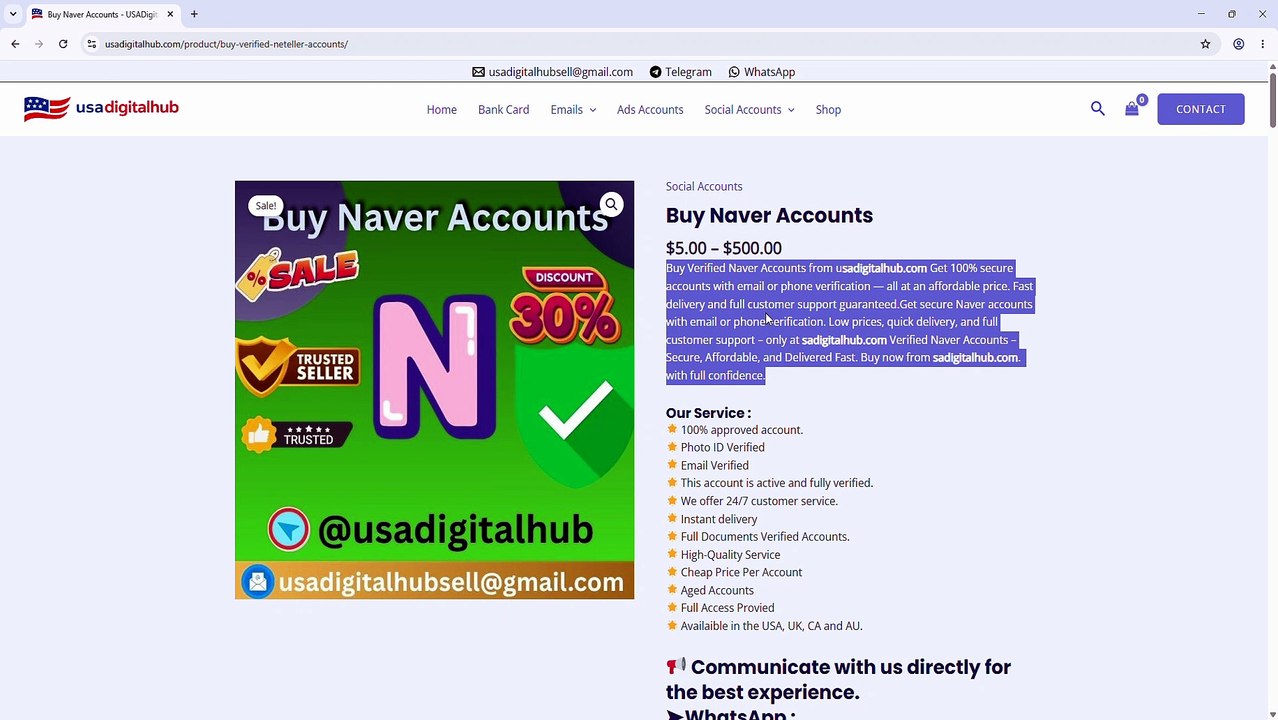1278x720 pixels.
Task: Click the Buy Naver Accounts product image
Action: tap(434, 390)
